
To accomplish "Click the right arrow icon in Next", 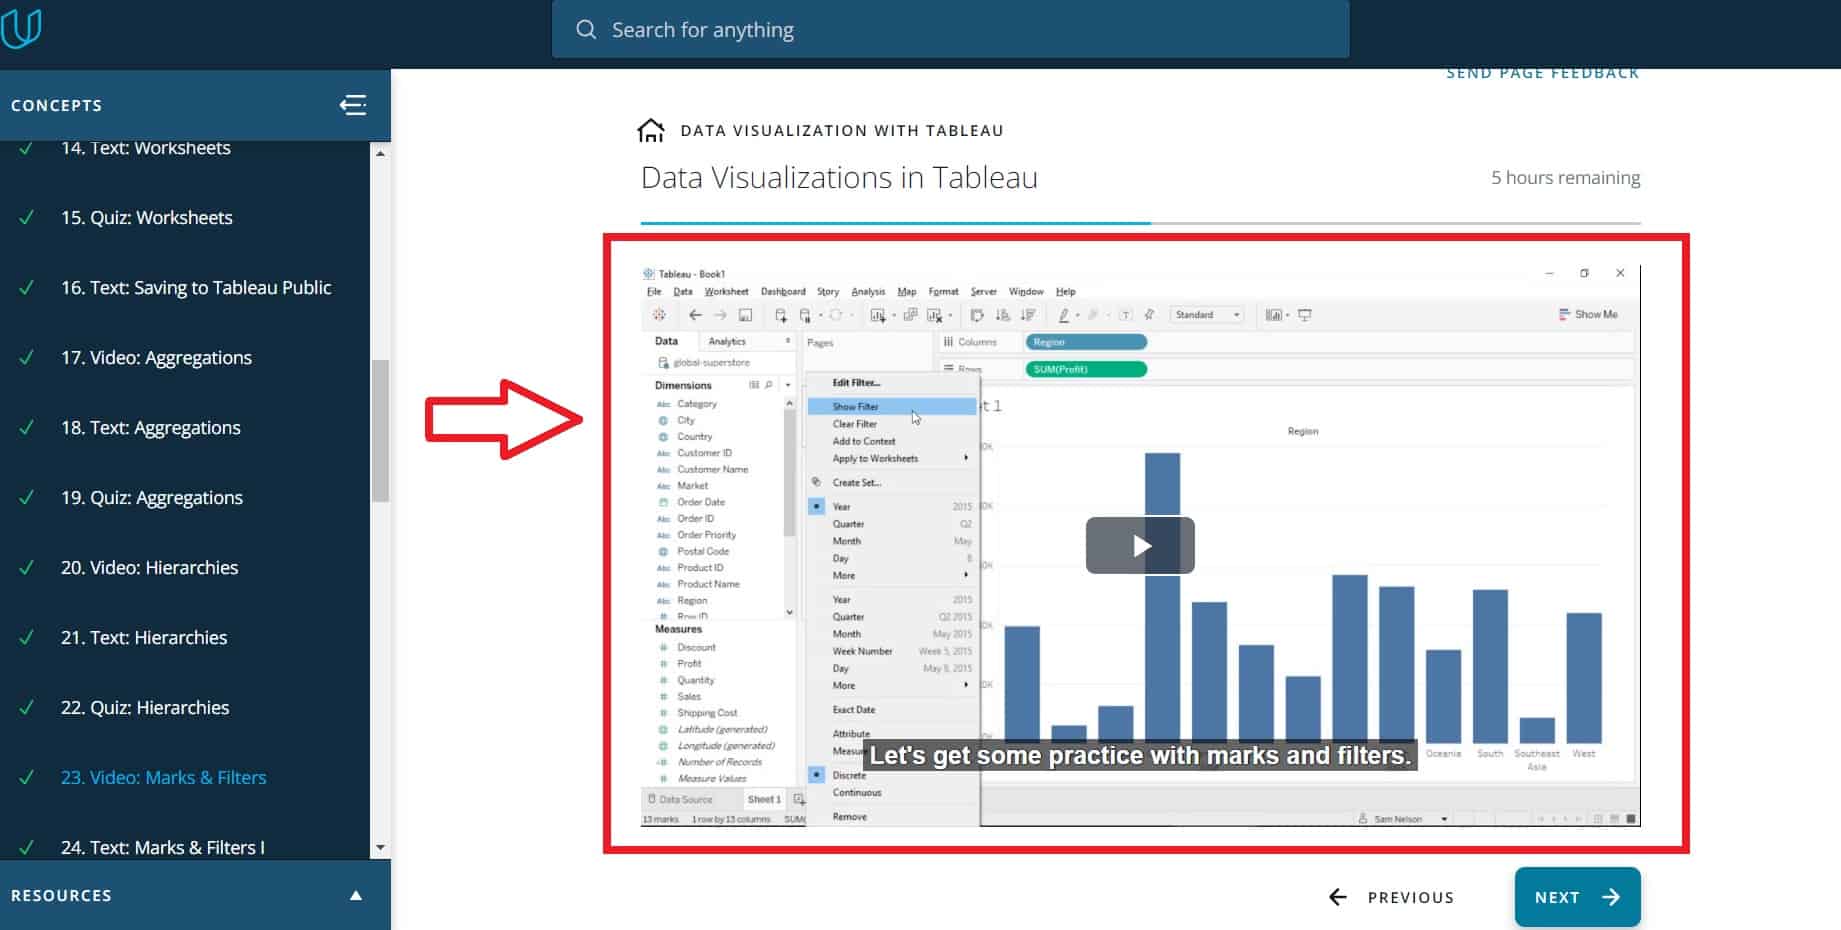I will point(1610,897).
